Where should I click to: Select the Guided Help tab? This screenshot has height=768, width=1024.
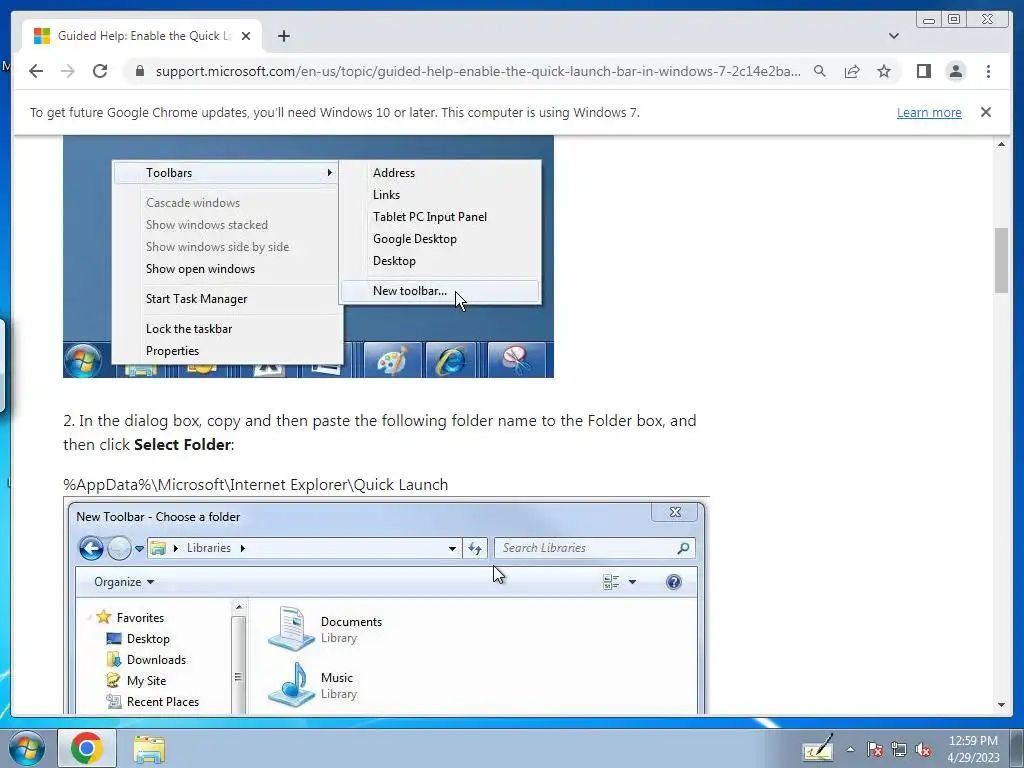142,36
